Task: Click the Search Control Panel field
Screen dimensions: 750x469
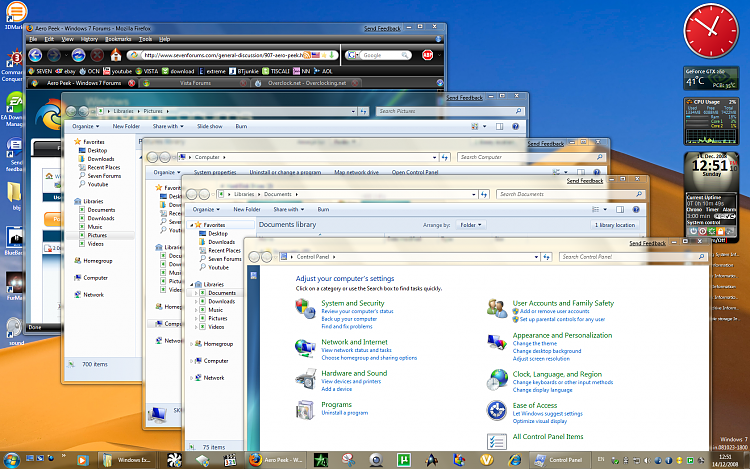Action: pos(633,257)
